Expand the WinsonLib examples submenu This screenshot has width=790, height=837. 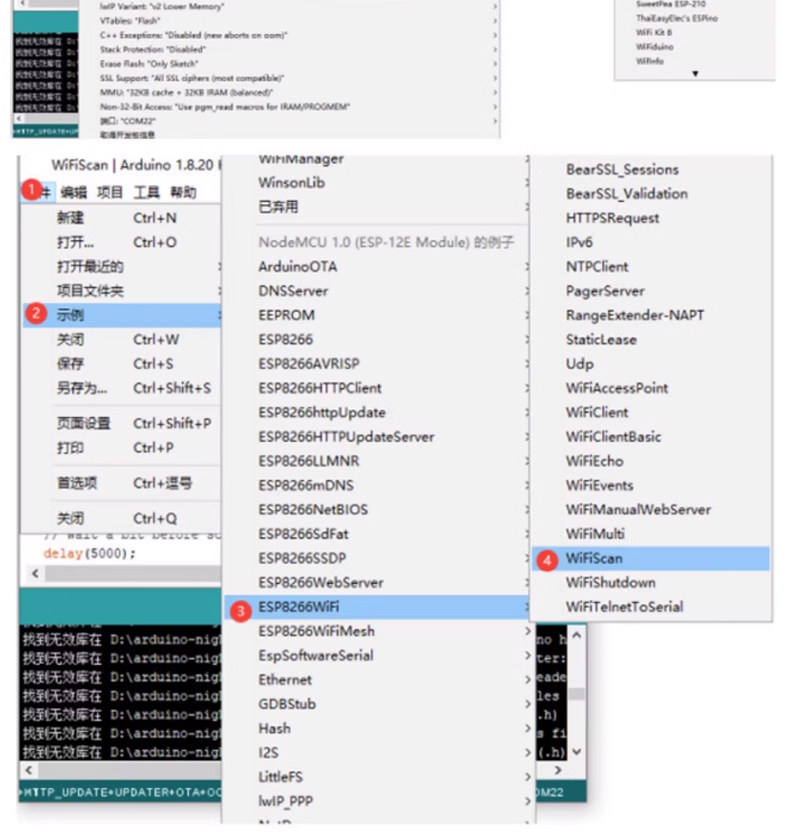coord(377,183)
